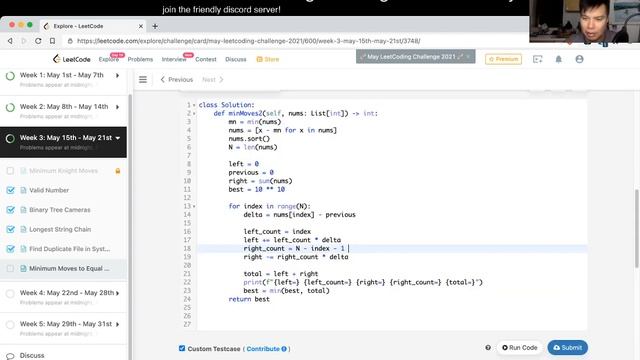Open the Problems menu
640x360 pixels.
click(x=140, y=59)
